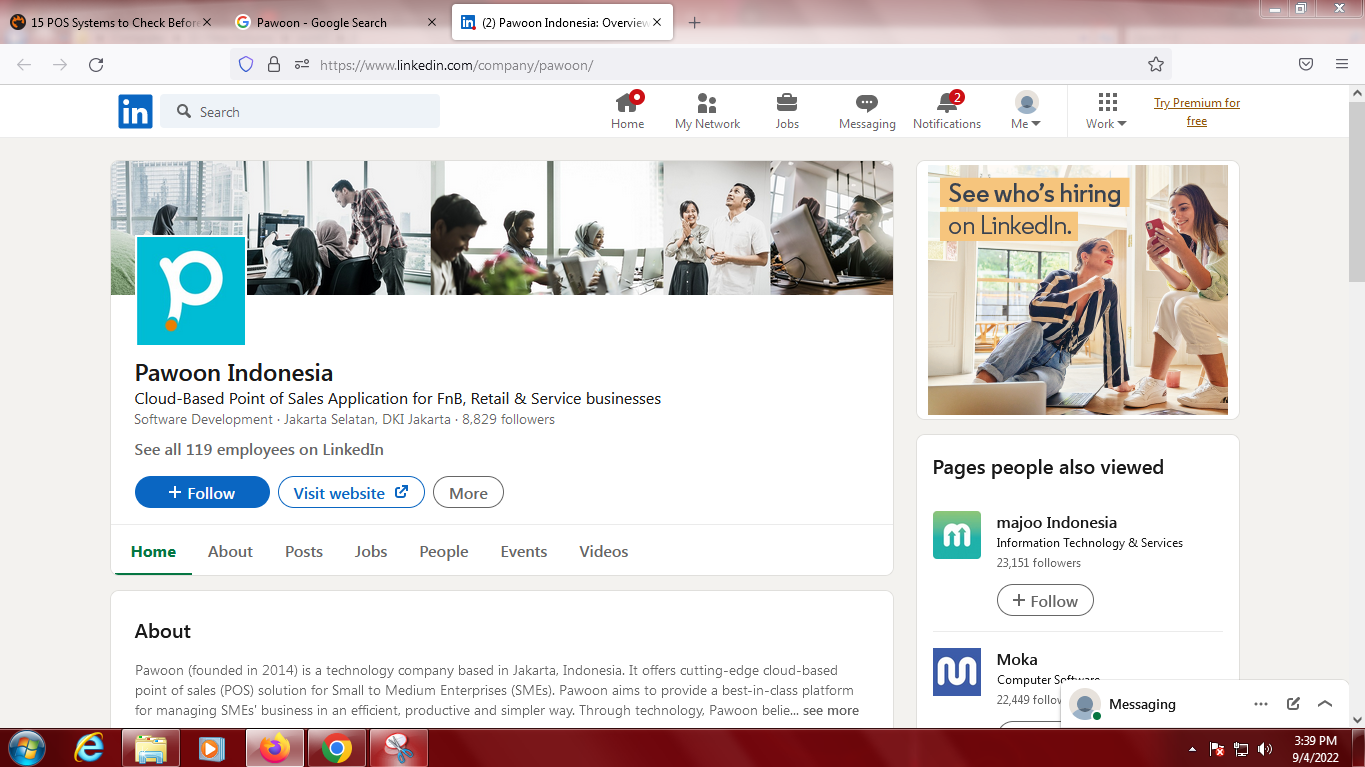Switch to the company Jobs tab

371,551
